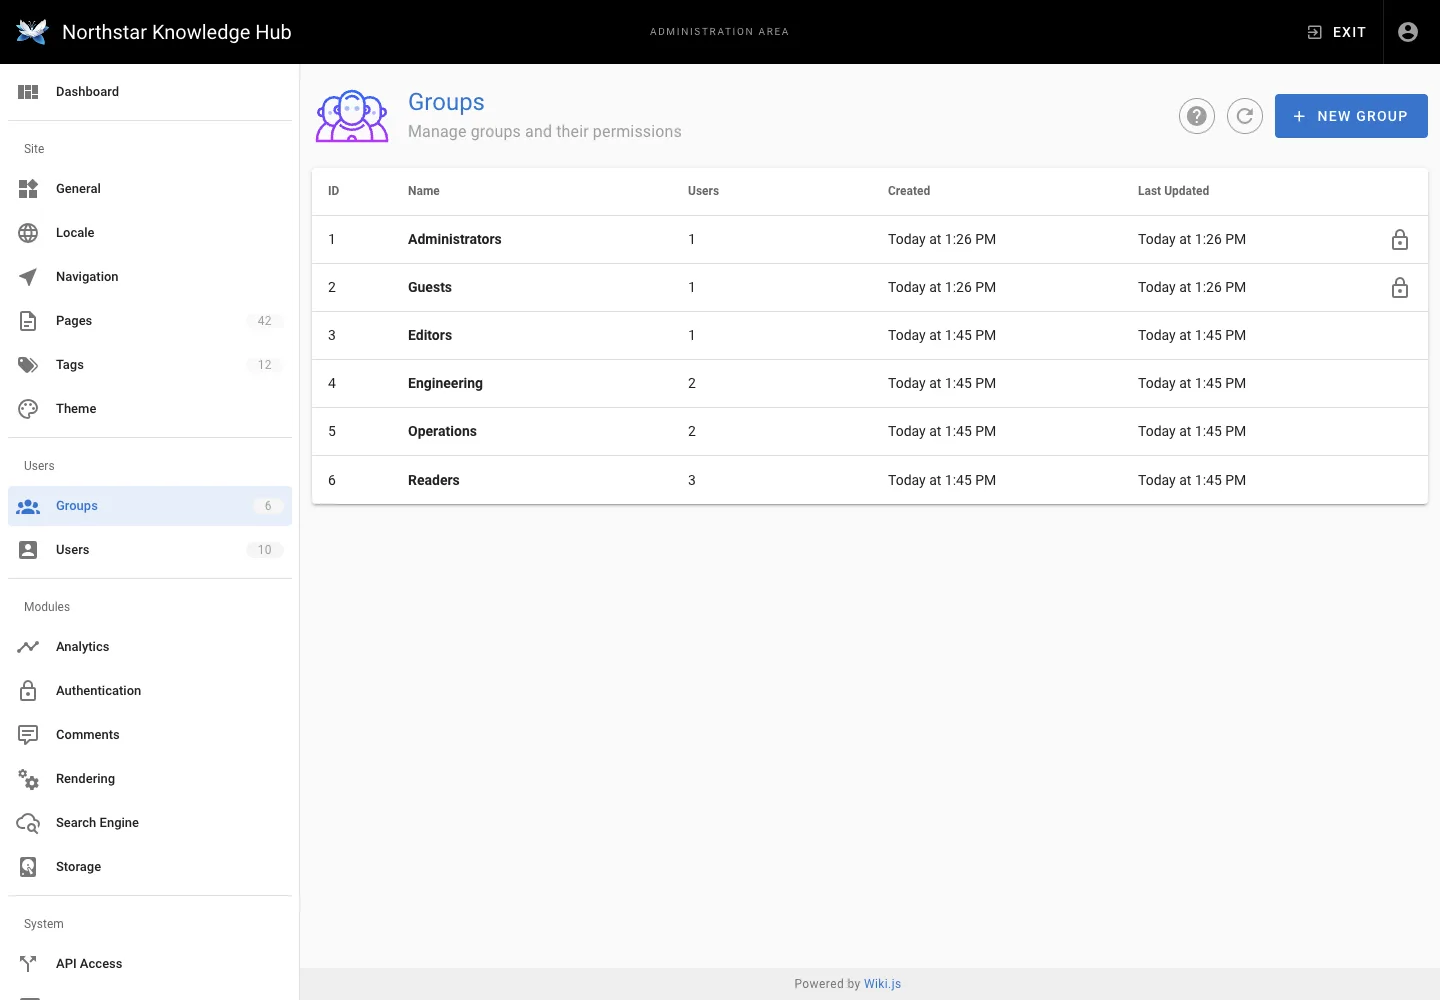Click the Rendering gears icon
Image resolution: width=1440 pixels, height=1000 pixels.
(x=28, y=779)
